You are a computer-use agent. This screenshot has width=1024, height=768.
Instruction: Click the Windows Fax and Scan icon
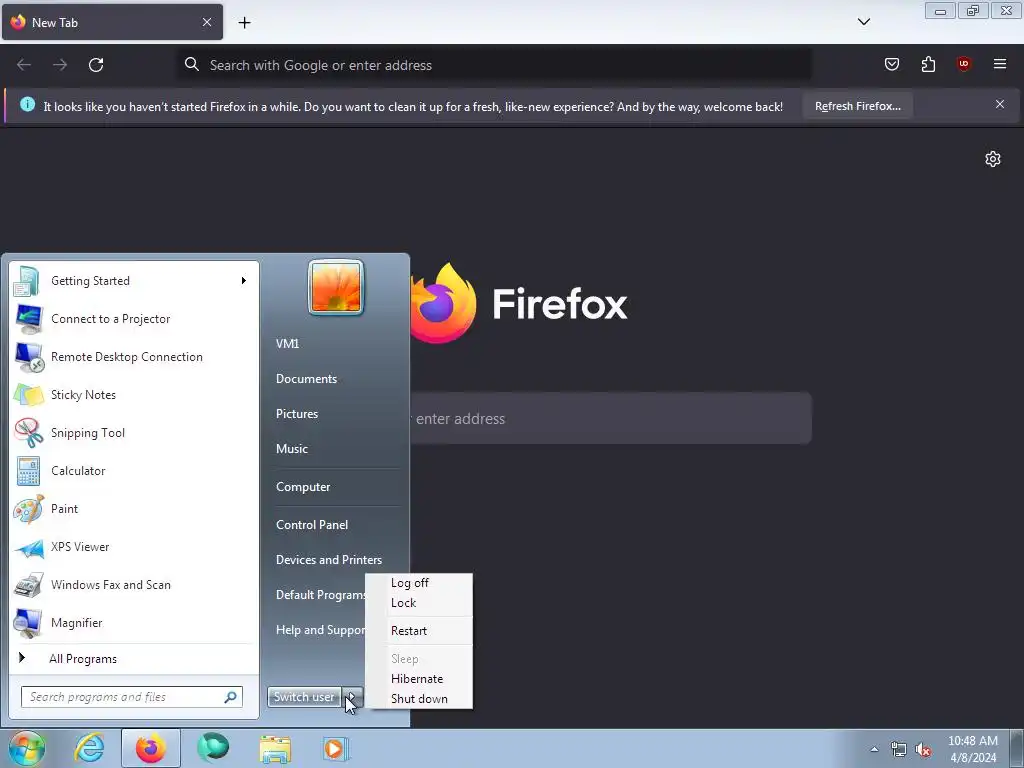coord(28,585)
